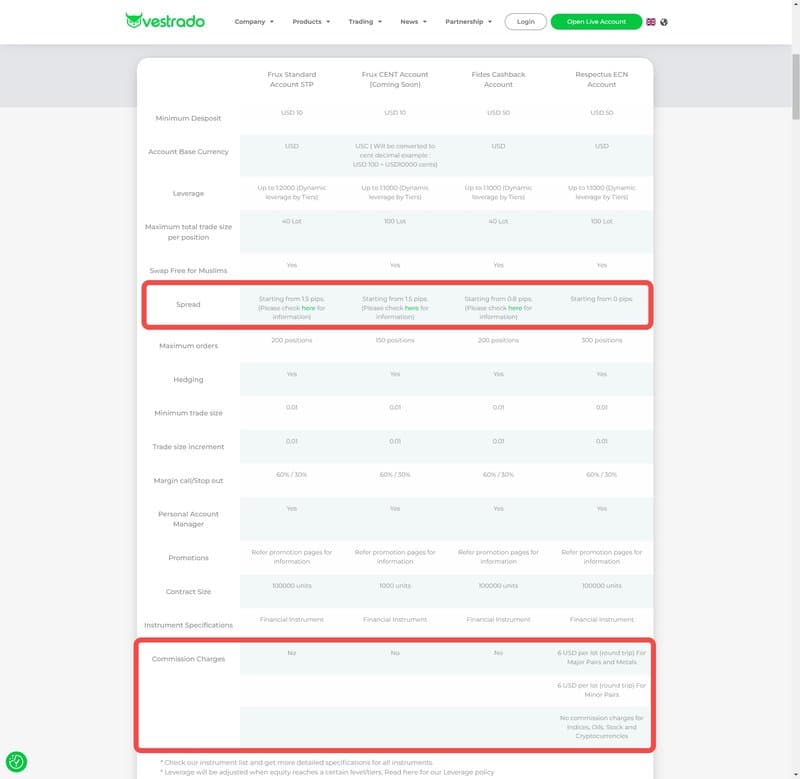
Task: Expand the Company dropdown menu
Action: [x=254, y=21]
